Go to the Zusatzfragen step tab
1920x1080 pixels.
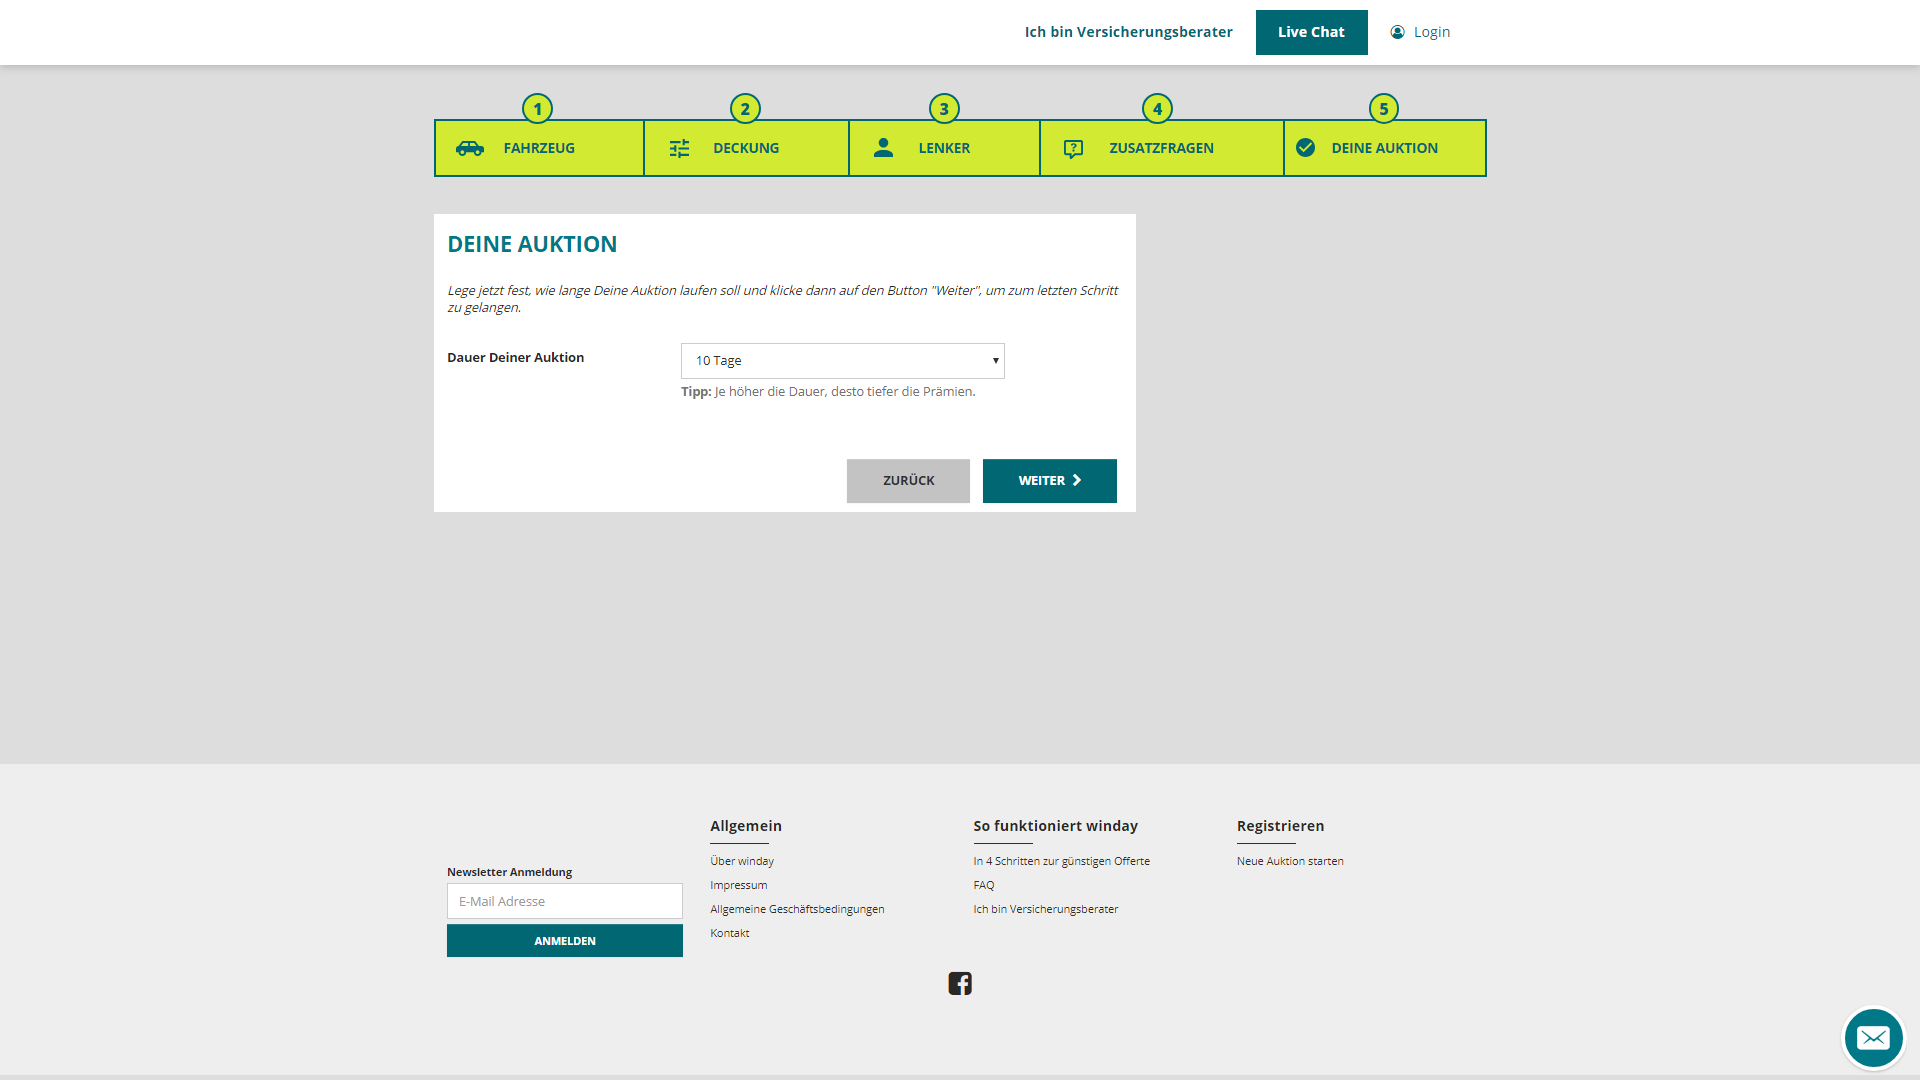pyautogui.click(x=1161, y=148)
